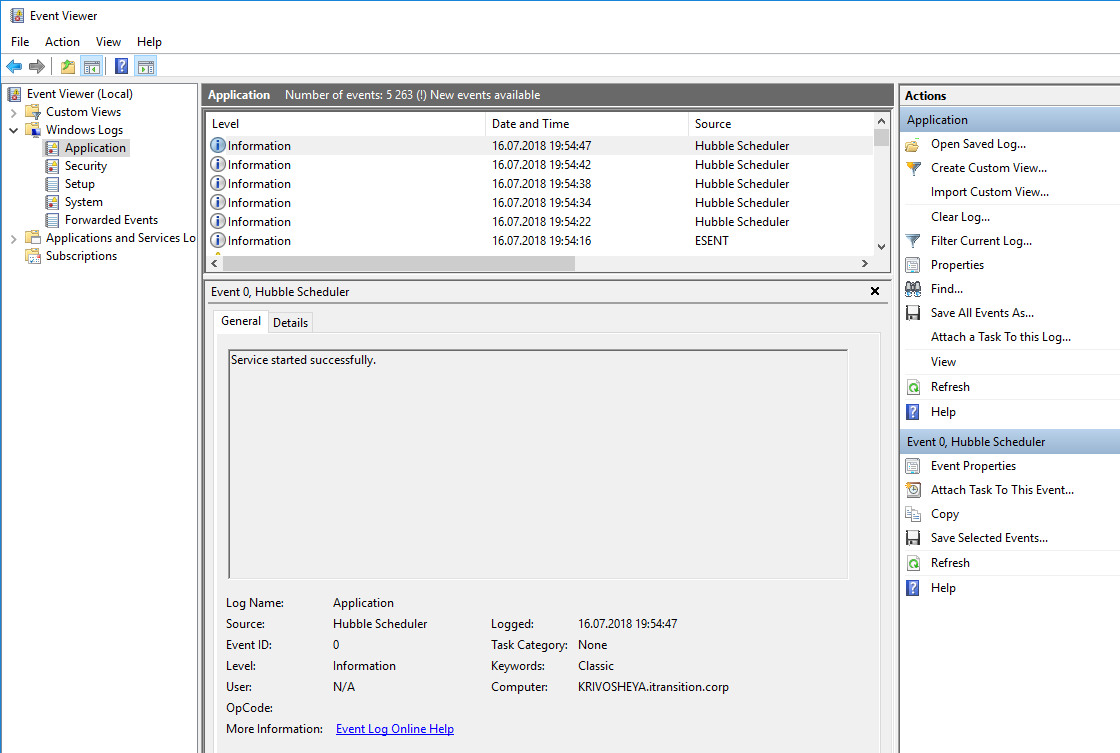Click Attach Task To This Event icon
1120x753 pixels.
click(913, 490)
